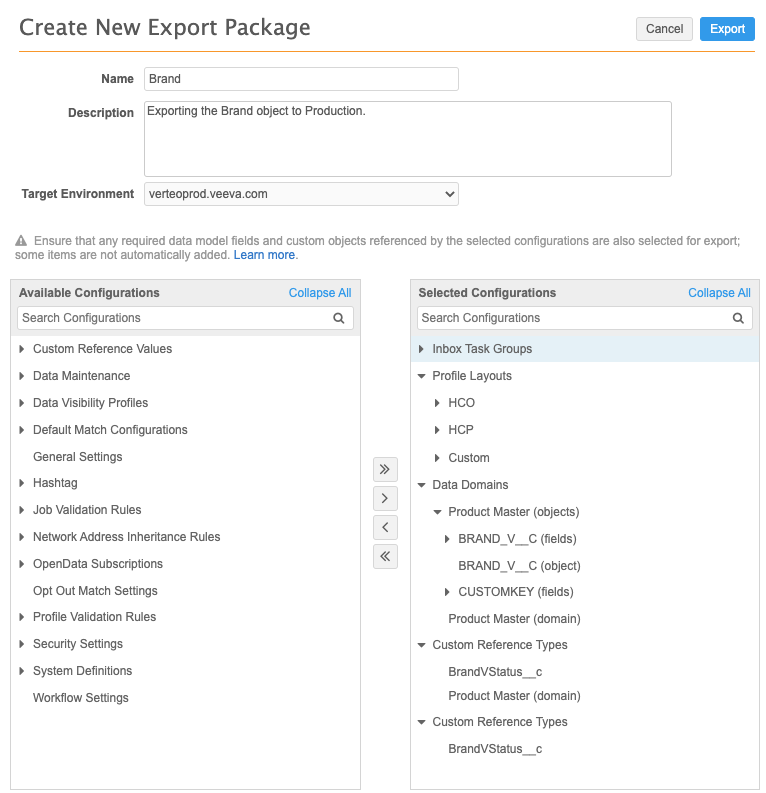Screen dimensions: 766x793
Task: Open the Target Environment dropdown
Action: tap(301, 194)
